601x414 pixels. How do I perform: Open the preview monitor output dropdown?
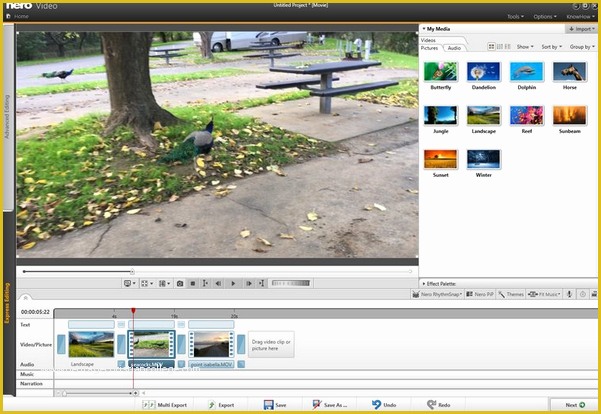[x=130, y=283]
